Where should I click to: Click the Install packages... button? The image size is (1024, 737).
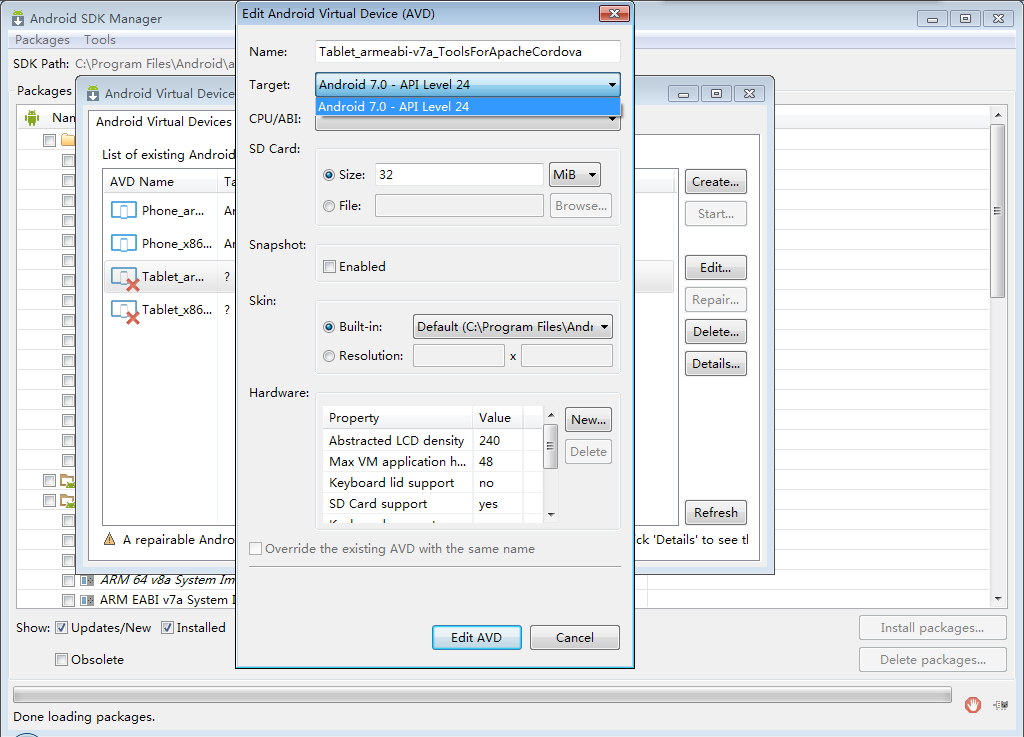tap(933, 628)
